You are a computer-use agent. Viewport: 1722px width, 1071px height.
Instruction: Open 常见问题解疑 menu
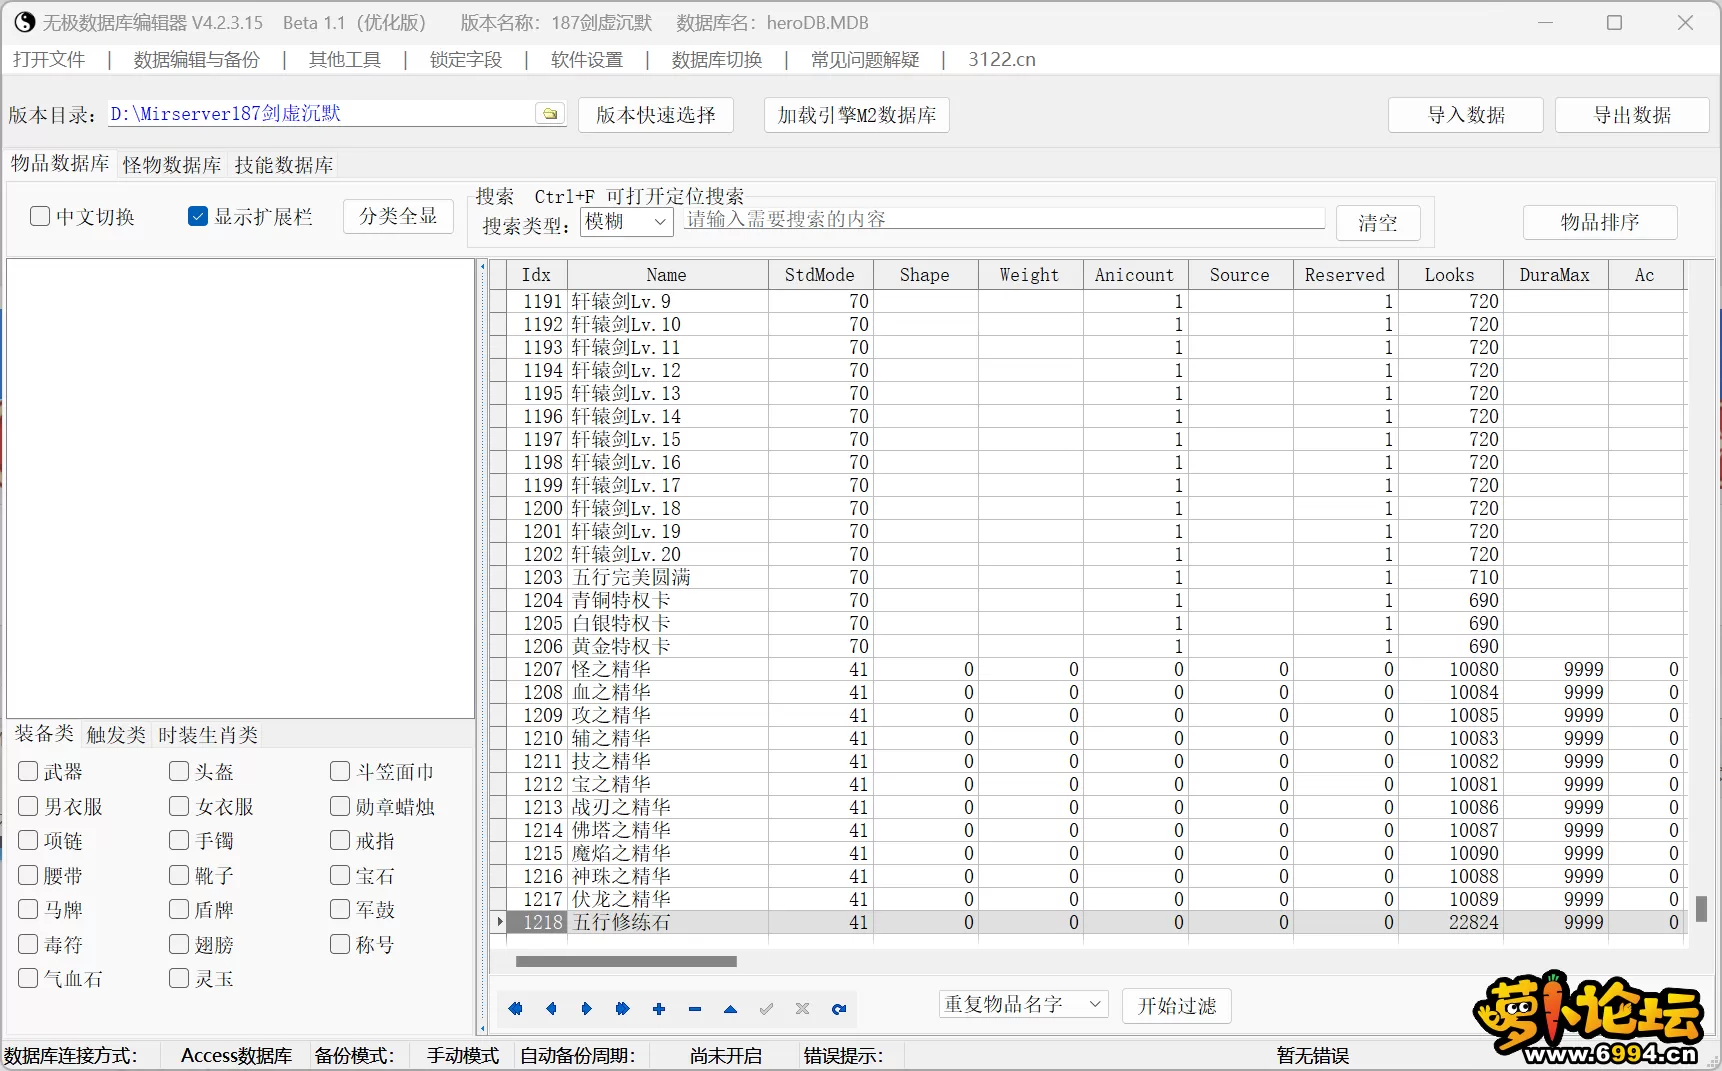coord(865,59)
